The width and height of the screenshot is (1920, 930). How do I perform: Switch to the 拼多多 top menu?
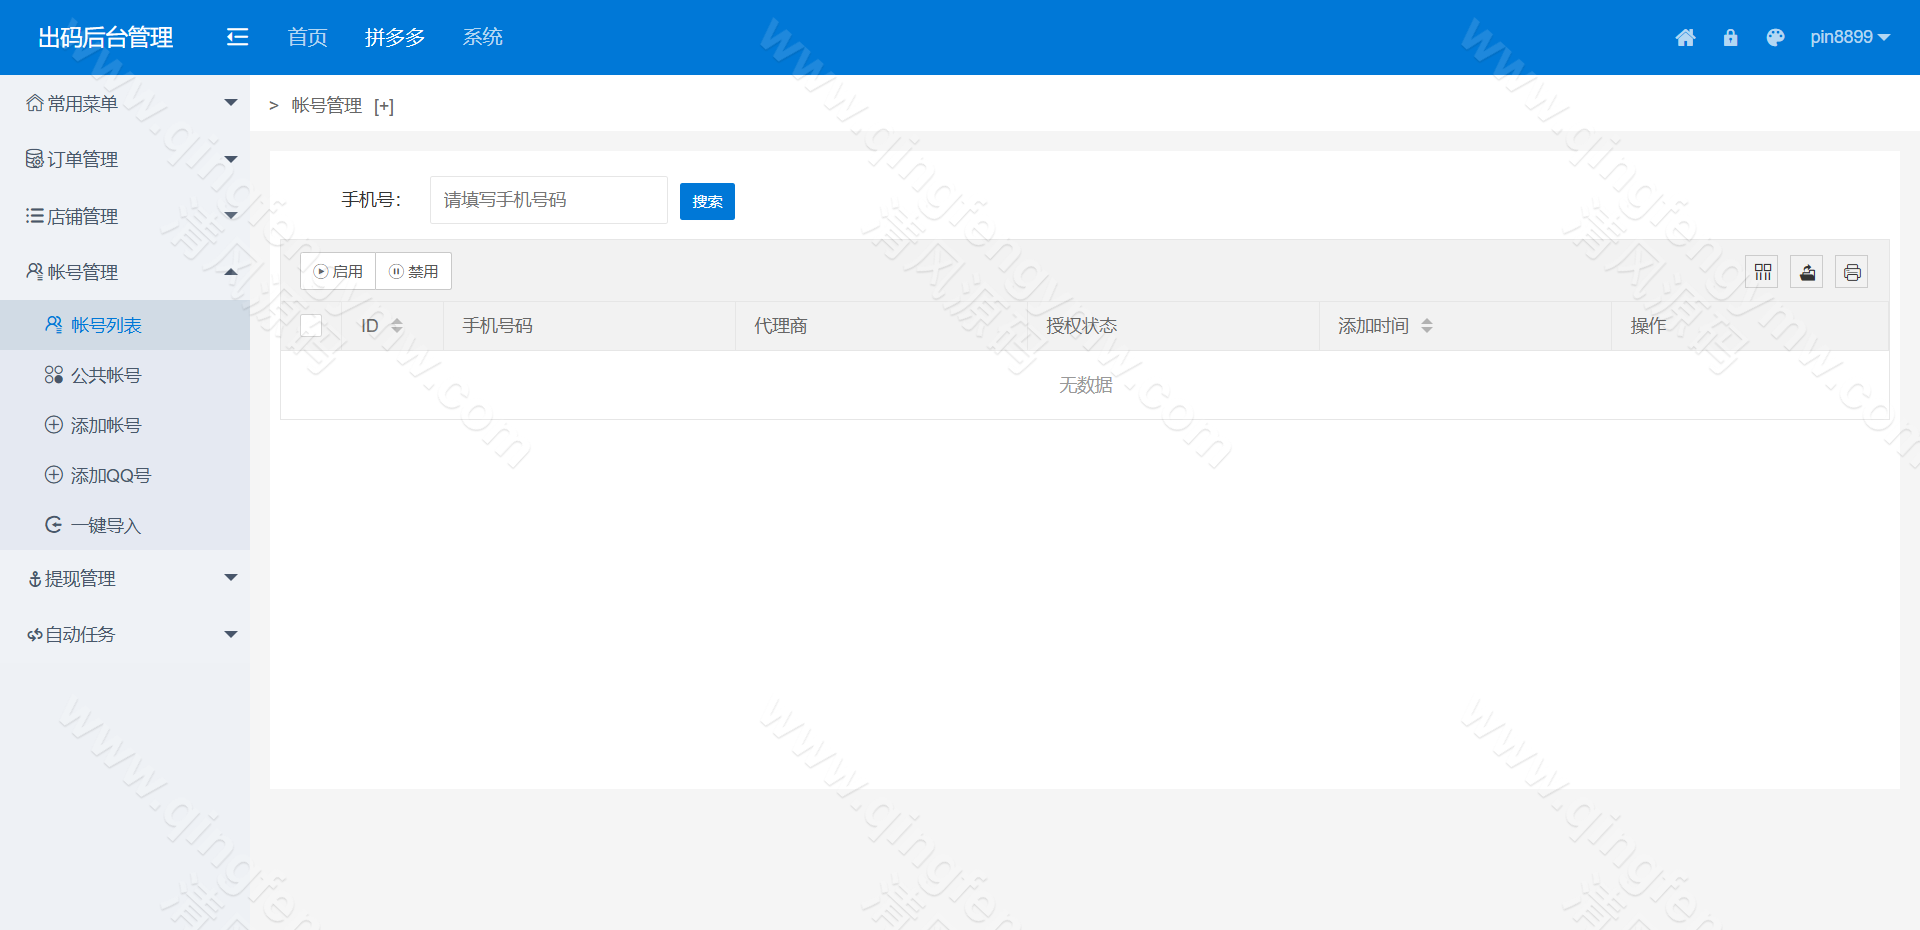click(395, 37)
